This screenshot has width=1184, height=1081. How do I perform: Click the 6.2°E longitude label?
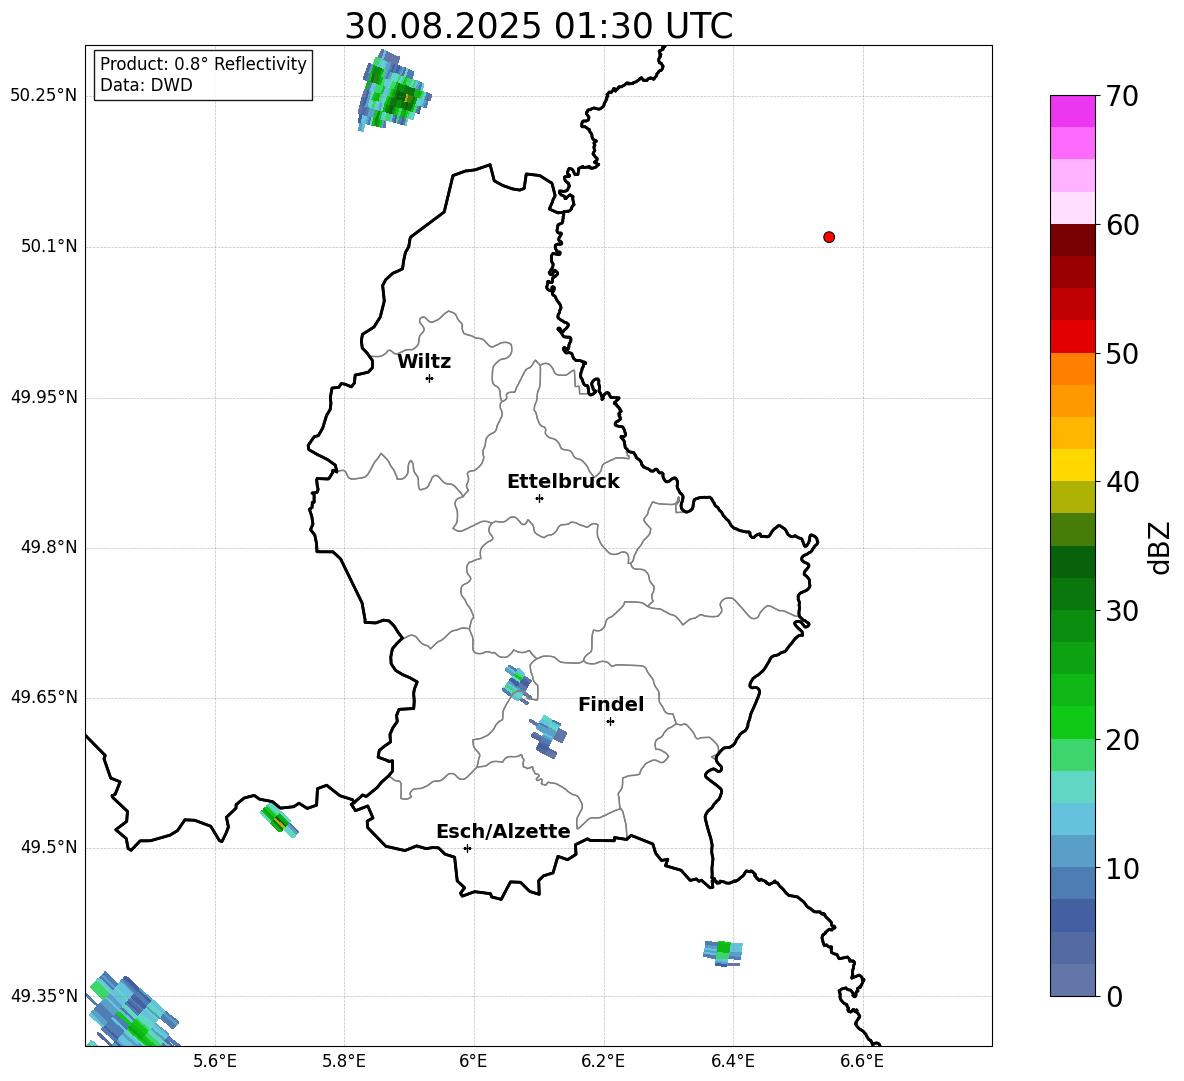pos(603,1061)
